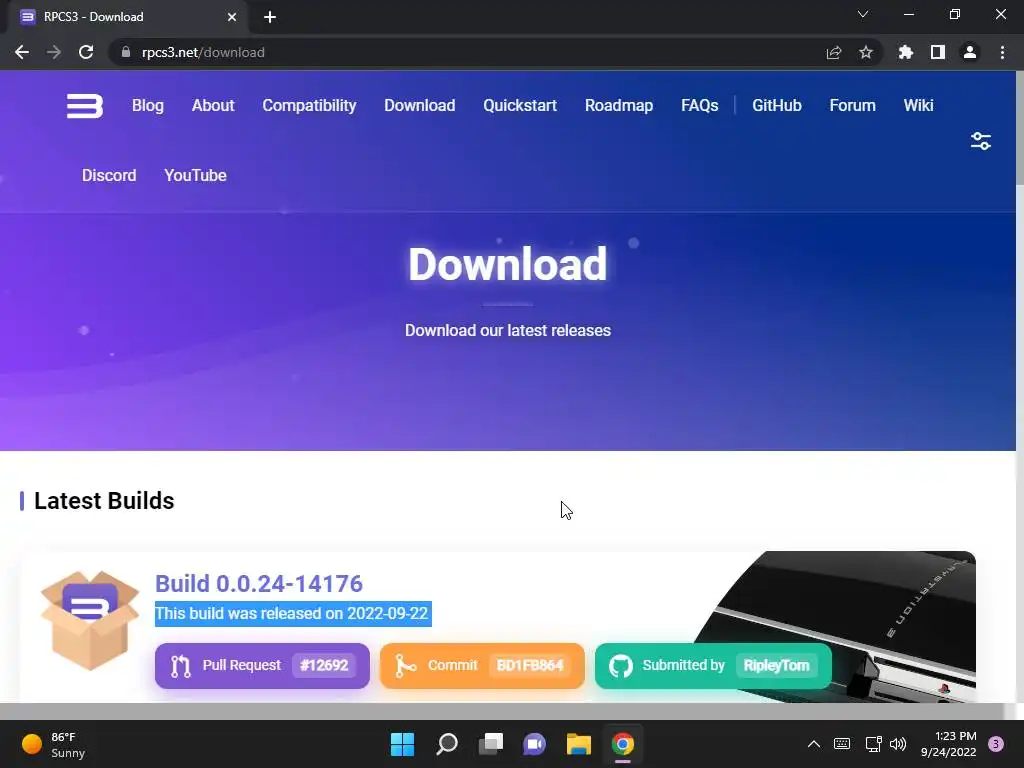Go back to the previous page
Viewport: 1024px width, 768px height.
click(x=22, y=52)
